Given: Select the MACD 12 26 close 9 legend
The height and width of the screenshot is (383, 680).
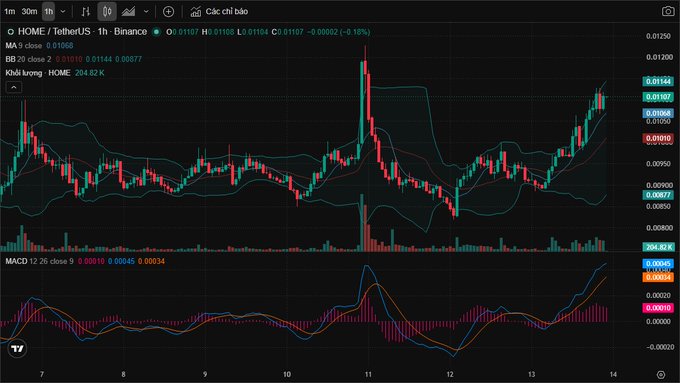Looking at the screenshot, I should (x=39, y=261).
